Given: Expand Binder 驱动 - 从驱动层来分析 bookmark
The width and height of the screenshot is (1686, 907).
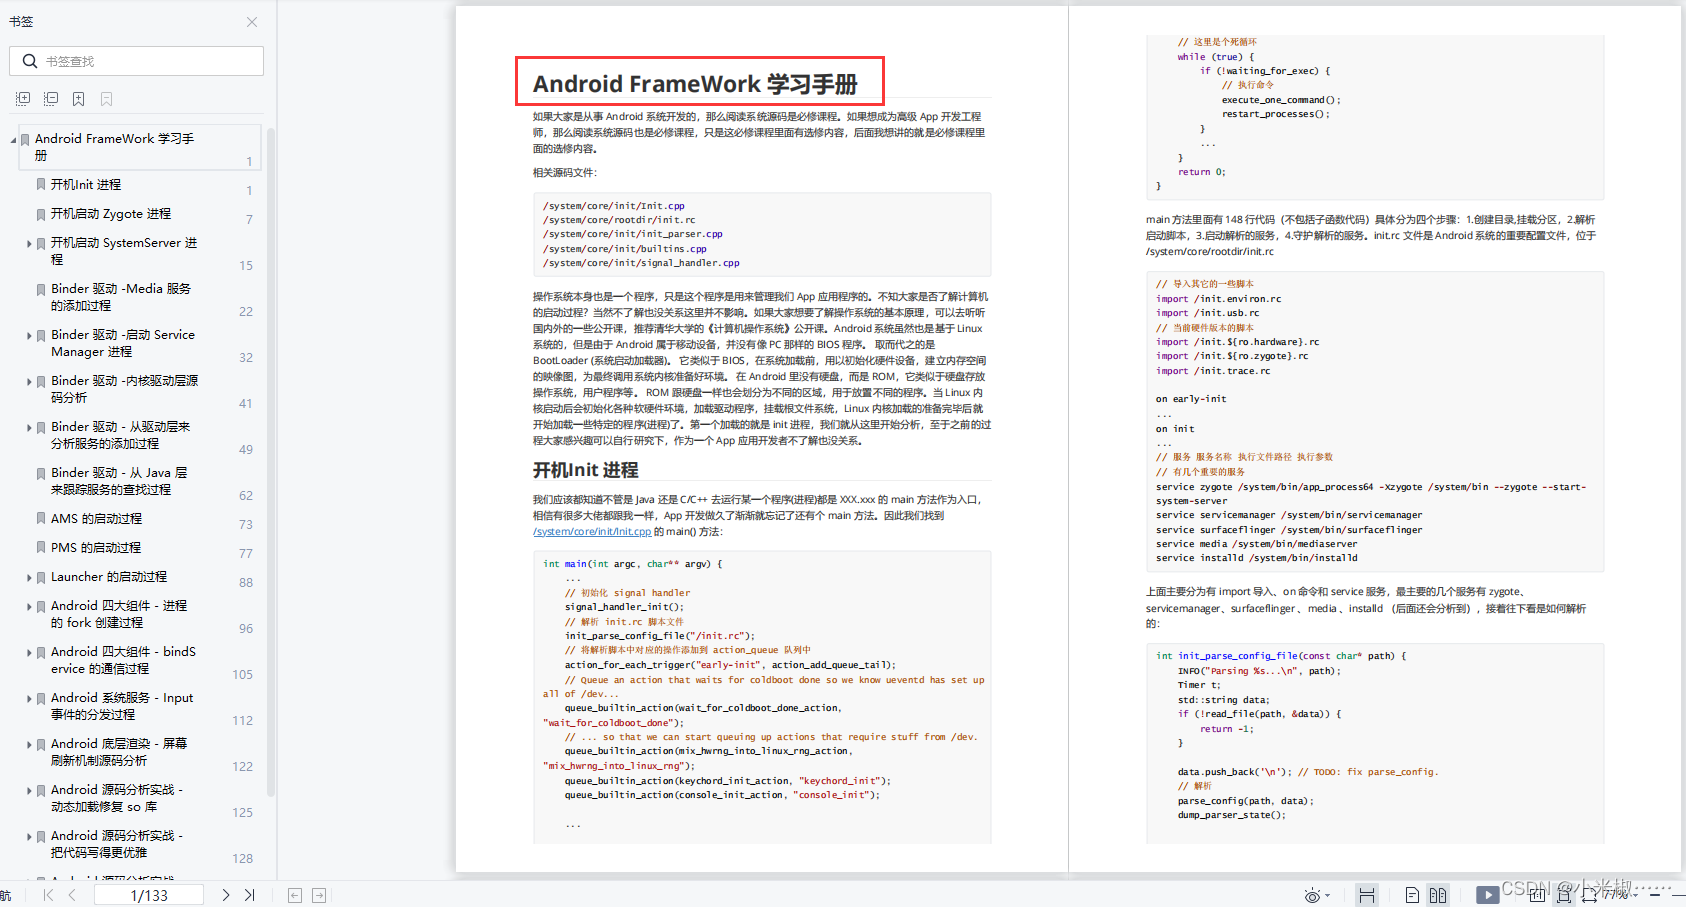Looking at the screenshot, I should [29, 427].
